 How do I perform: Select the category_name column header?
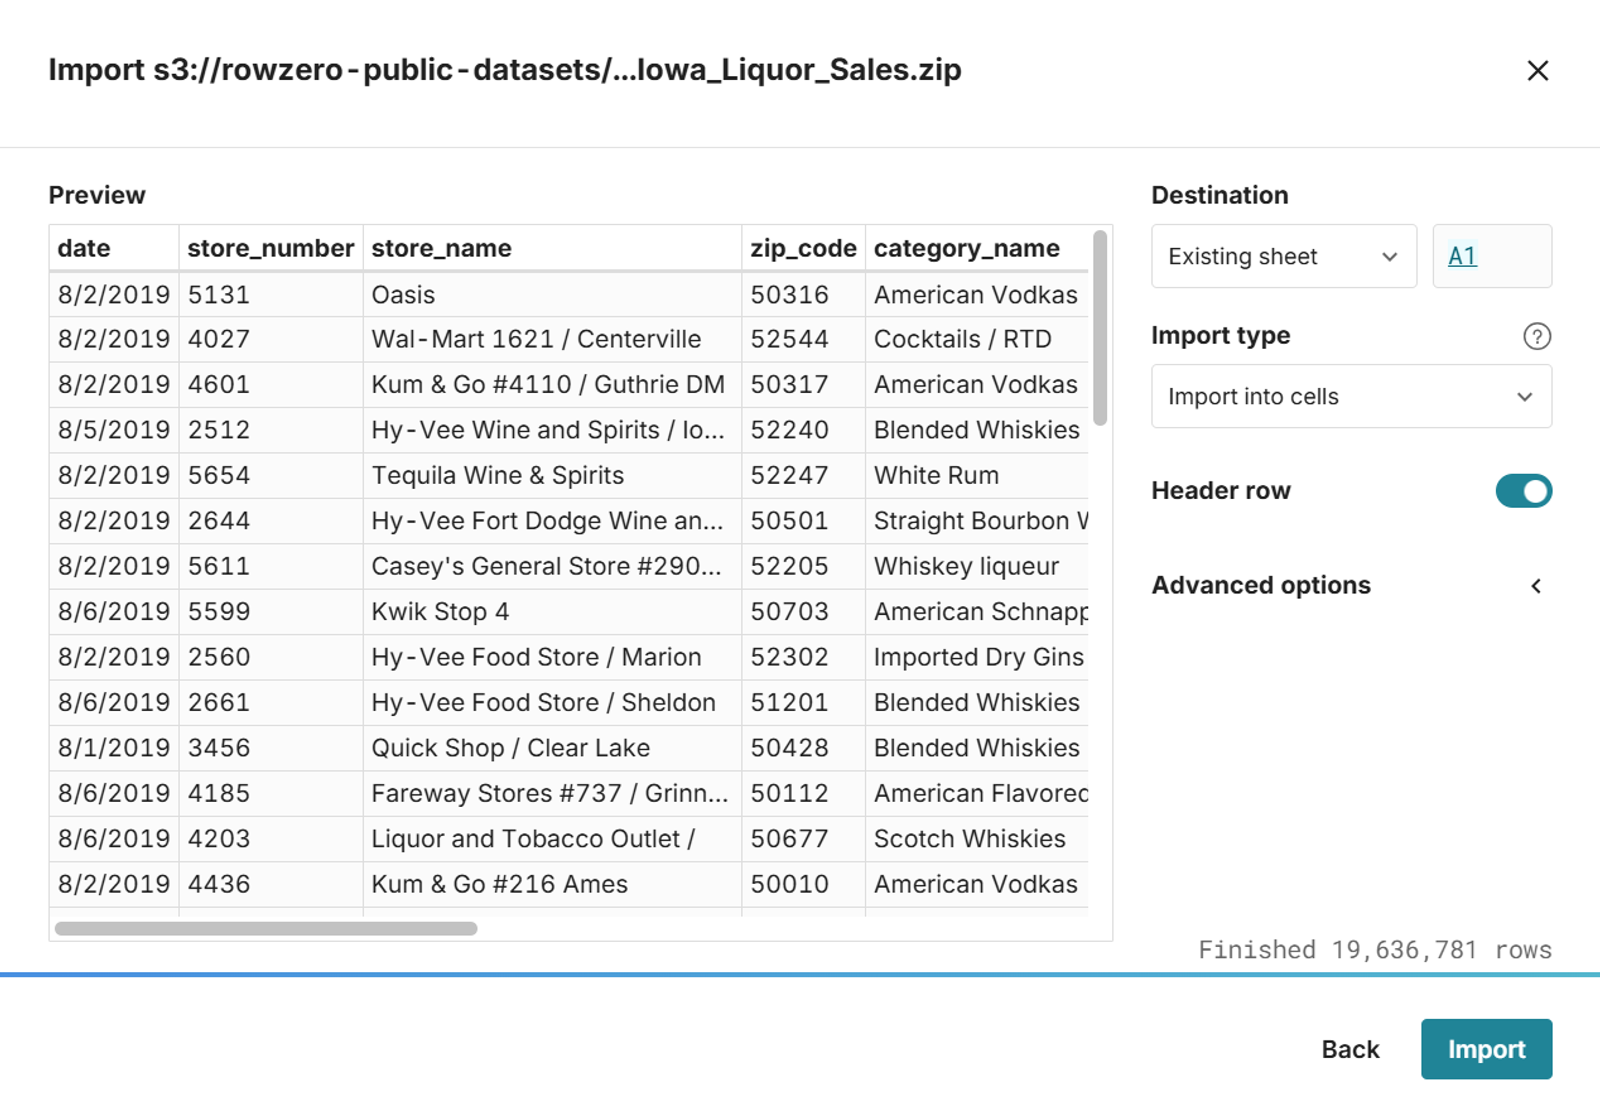(977, 248)
